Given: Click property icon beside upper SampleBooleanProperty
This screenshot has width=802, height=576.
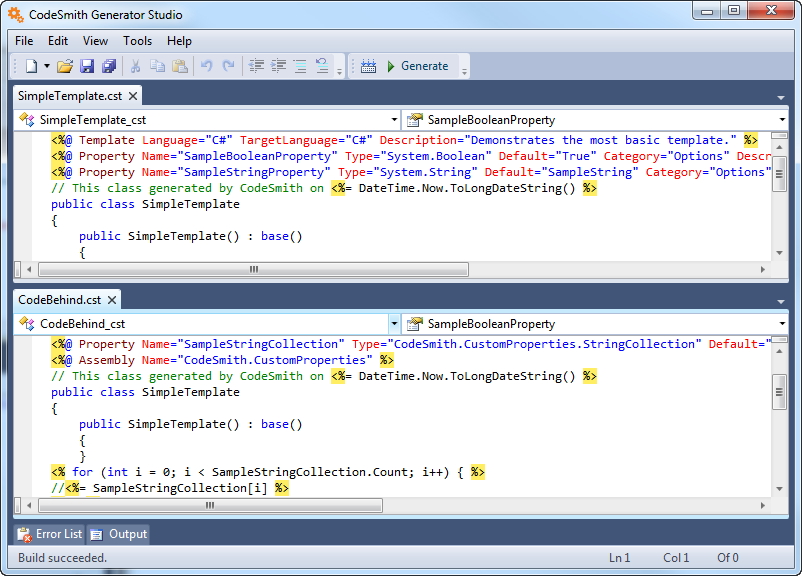Looking at the screenshot, I should 415,120.
